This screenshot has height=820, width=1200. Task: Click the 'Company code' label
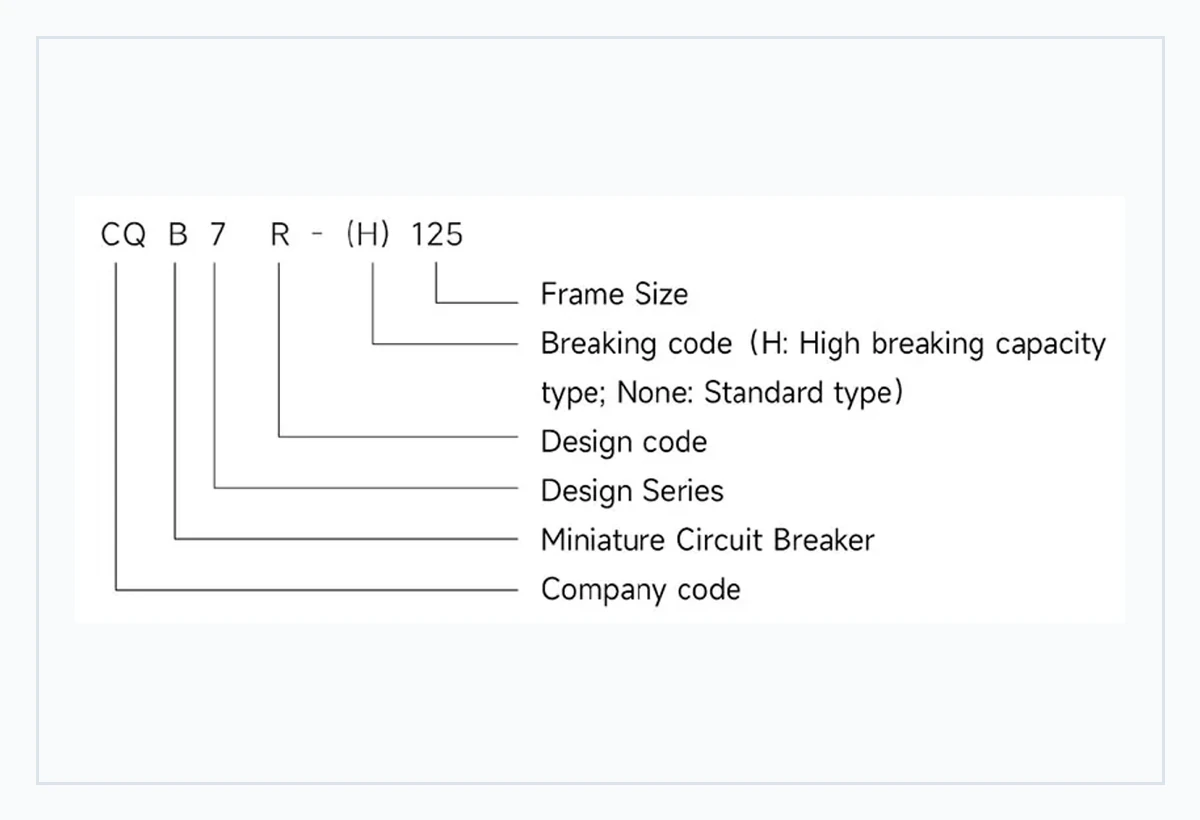[x=640, y=589]
